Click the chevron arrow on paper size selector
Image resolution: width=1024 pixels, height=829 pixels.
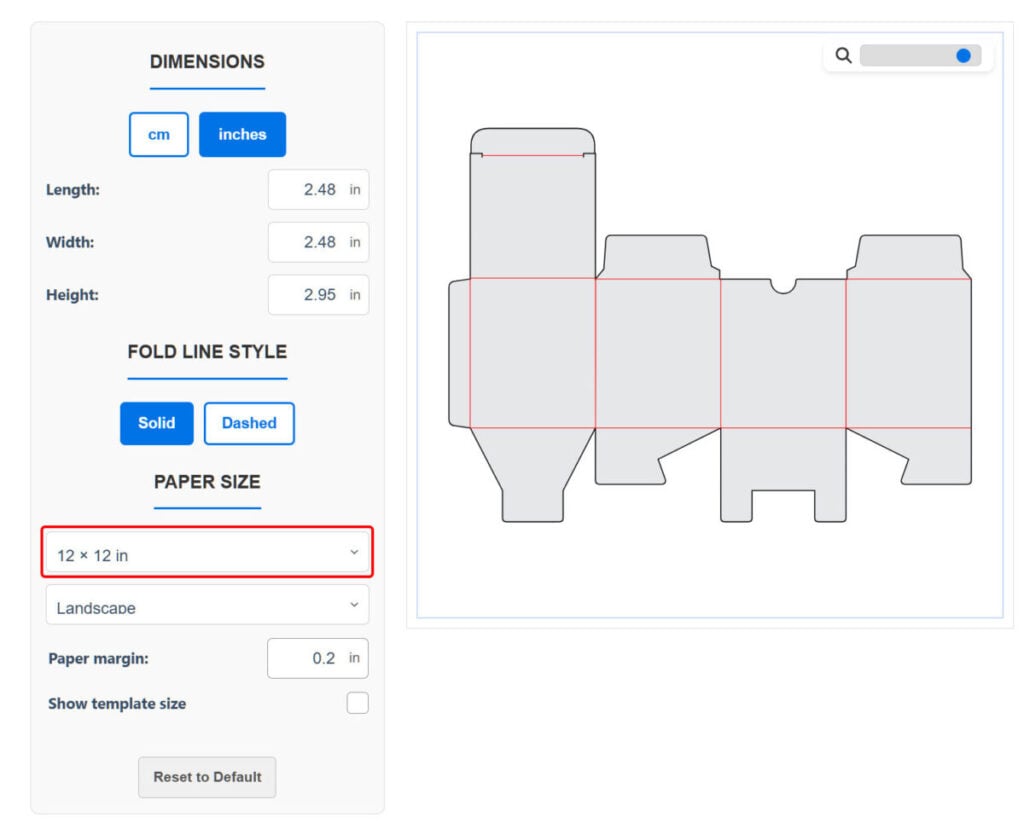point(354,553)
